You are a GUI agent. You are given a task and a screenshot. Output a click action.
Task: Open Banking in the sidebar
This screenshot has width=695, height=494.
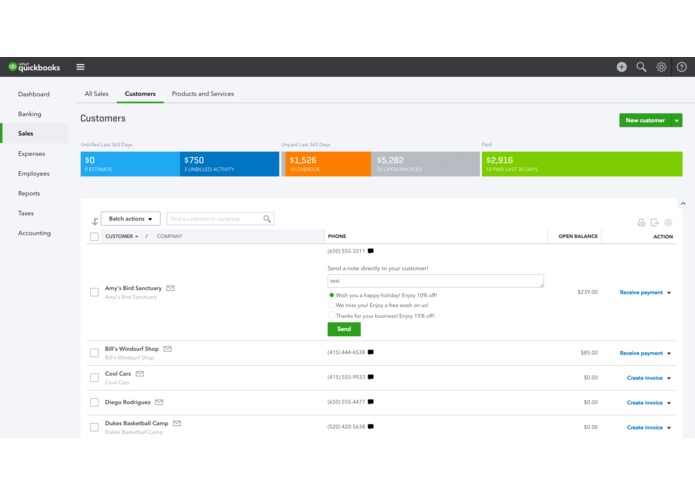[30, 114]
